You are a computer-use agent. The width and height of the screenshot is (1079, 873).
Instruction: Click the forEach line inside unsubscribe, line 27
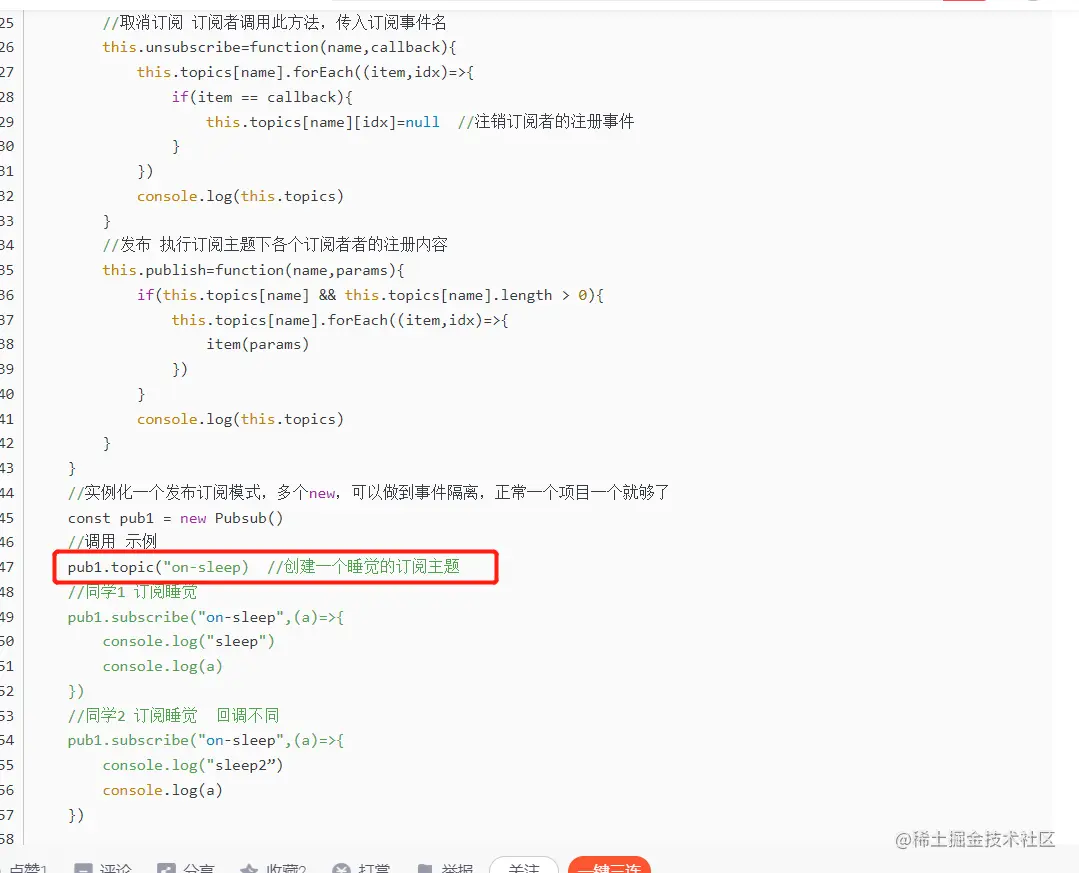[x=306, y=72]
